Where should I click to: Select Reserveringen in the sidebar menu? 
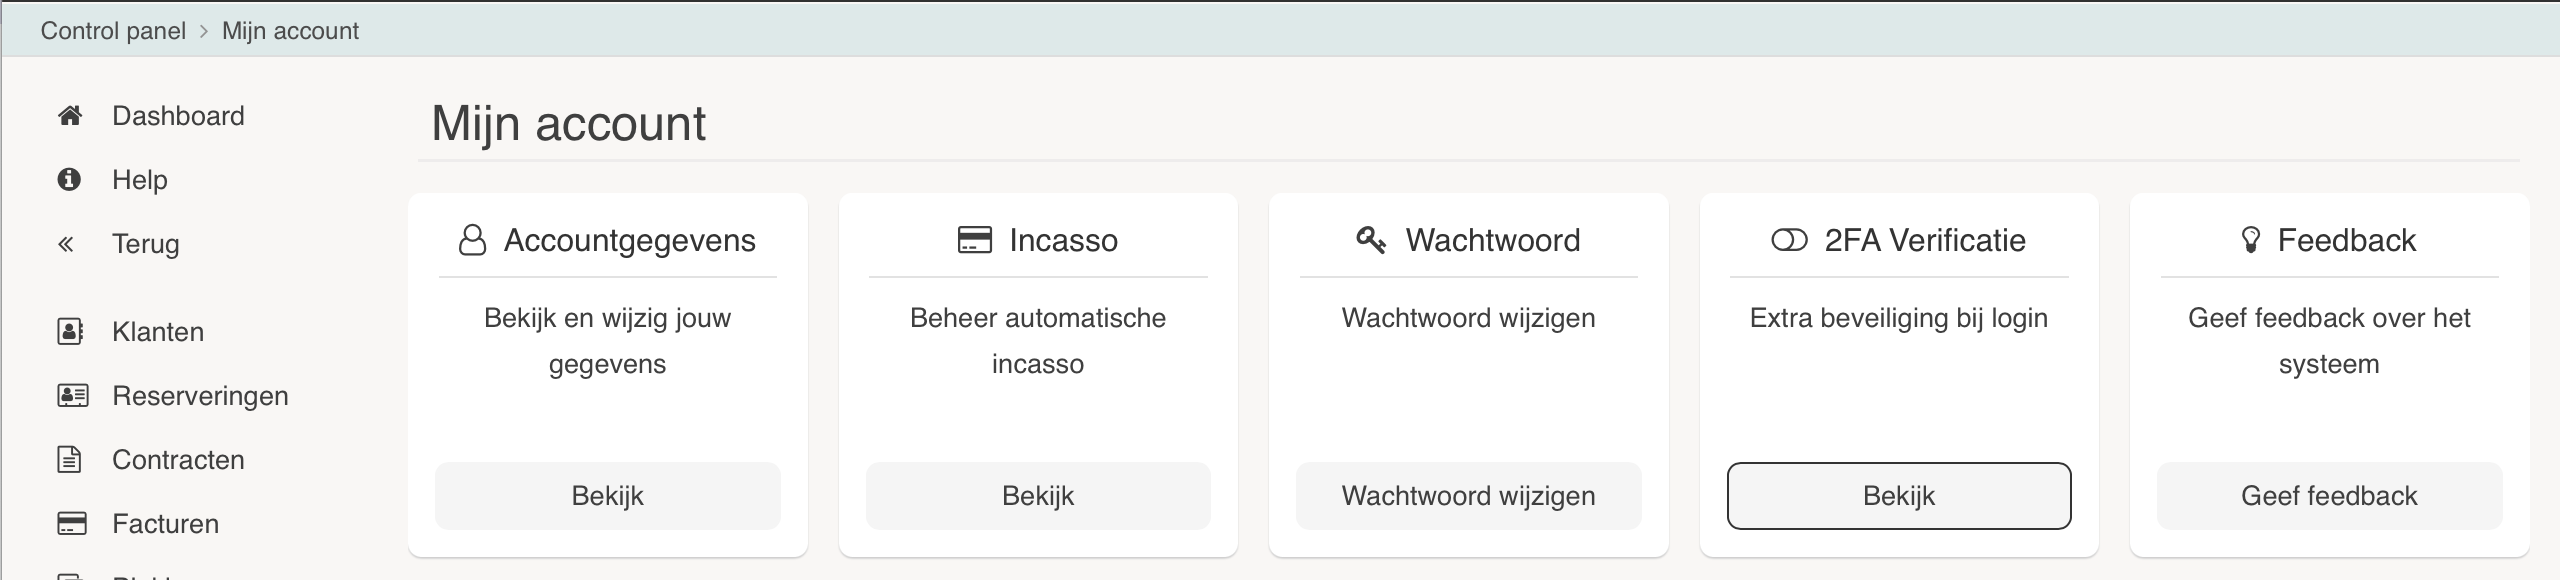[200, 396]
